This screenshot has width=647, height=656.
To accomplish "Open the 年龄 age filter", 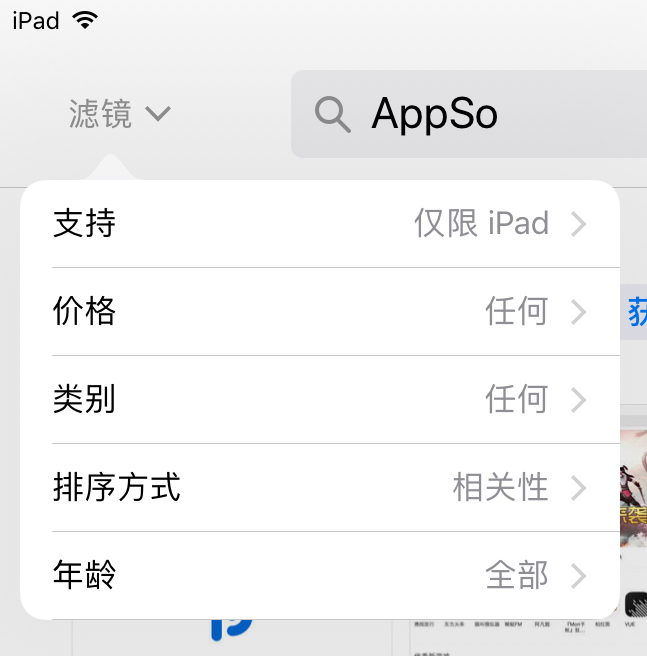I will pyautogui.click(x=320, y=576).
